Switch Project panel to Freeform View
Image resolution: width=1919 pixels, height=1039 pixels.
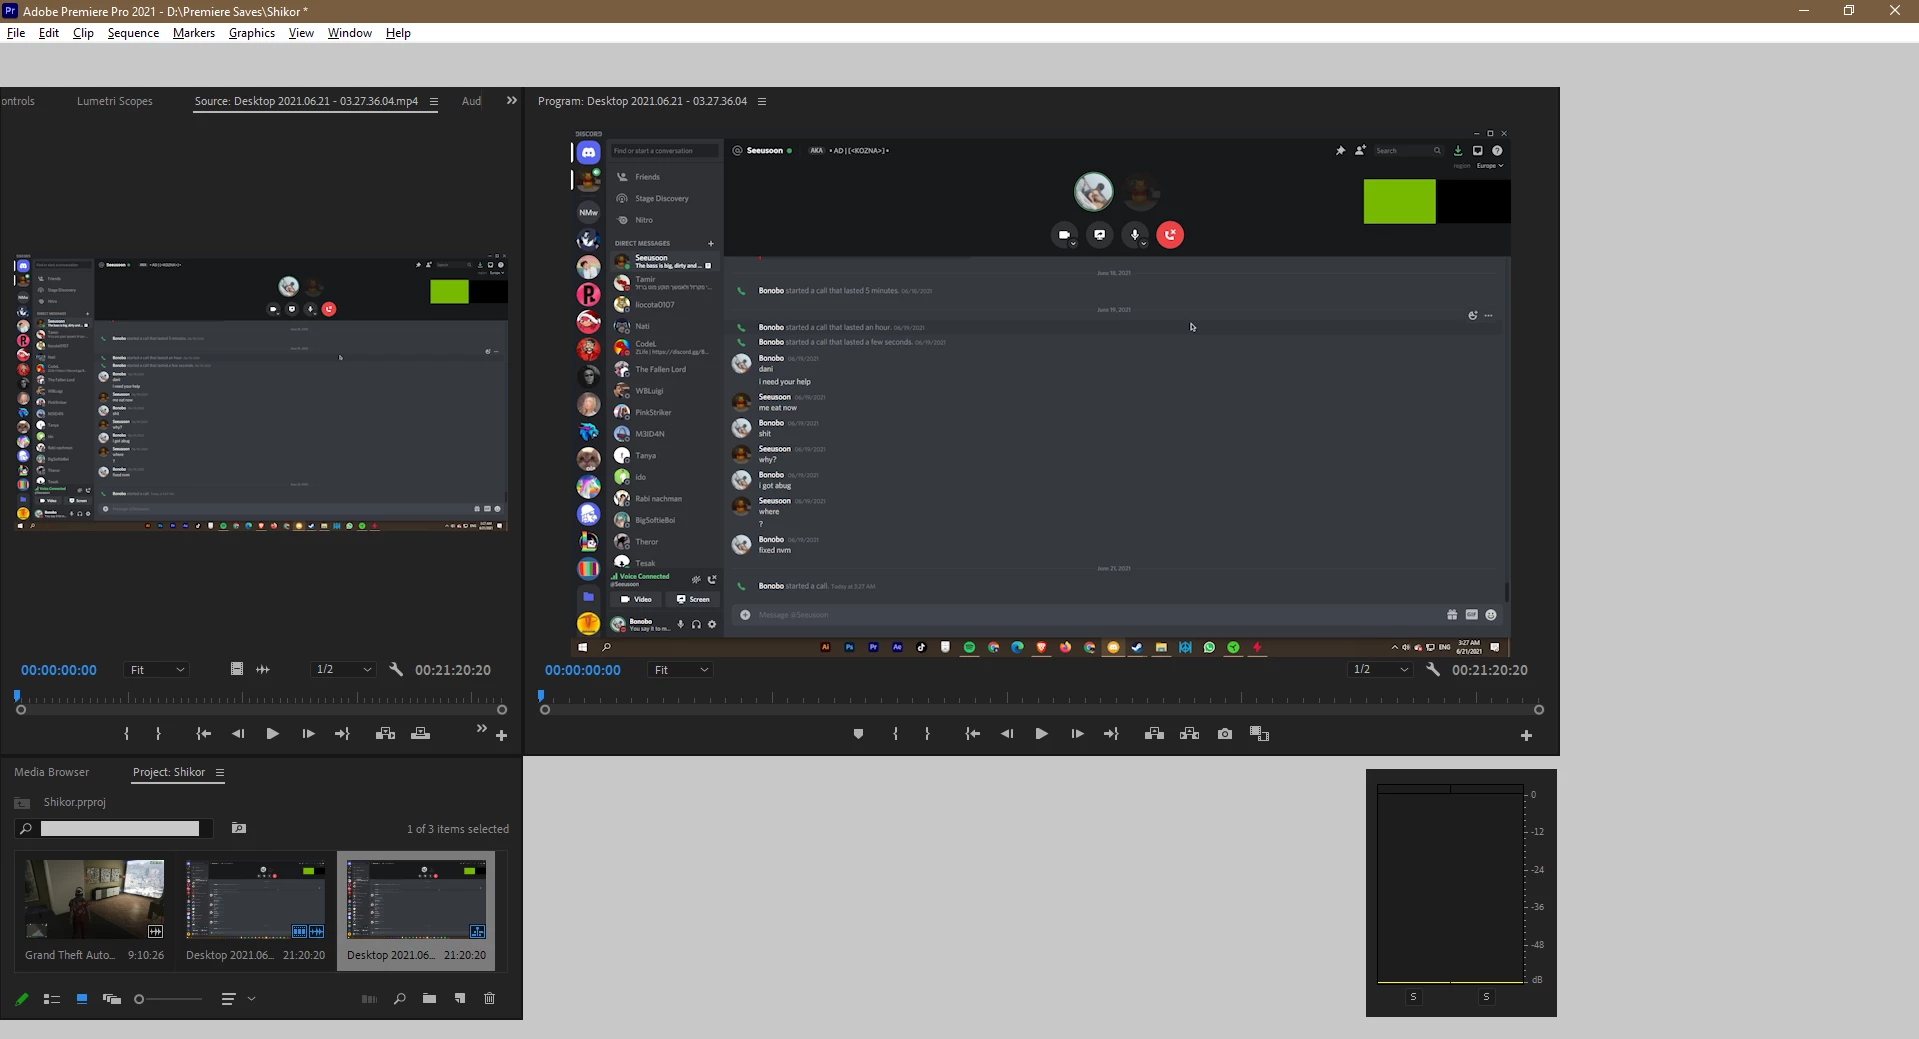(112, 999)
